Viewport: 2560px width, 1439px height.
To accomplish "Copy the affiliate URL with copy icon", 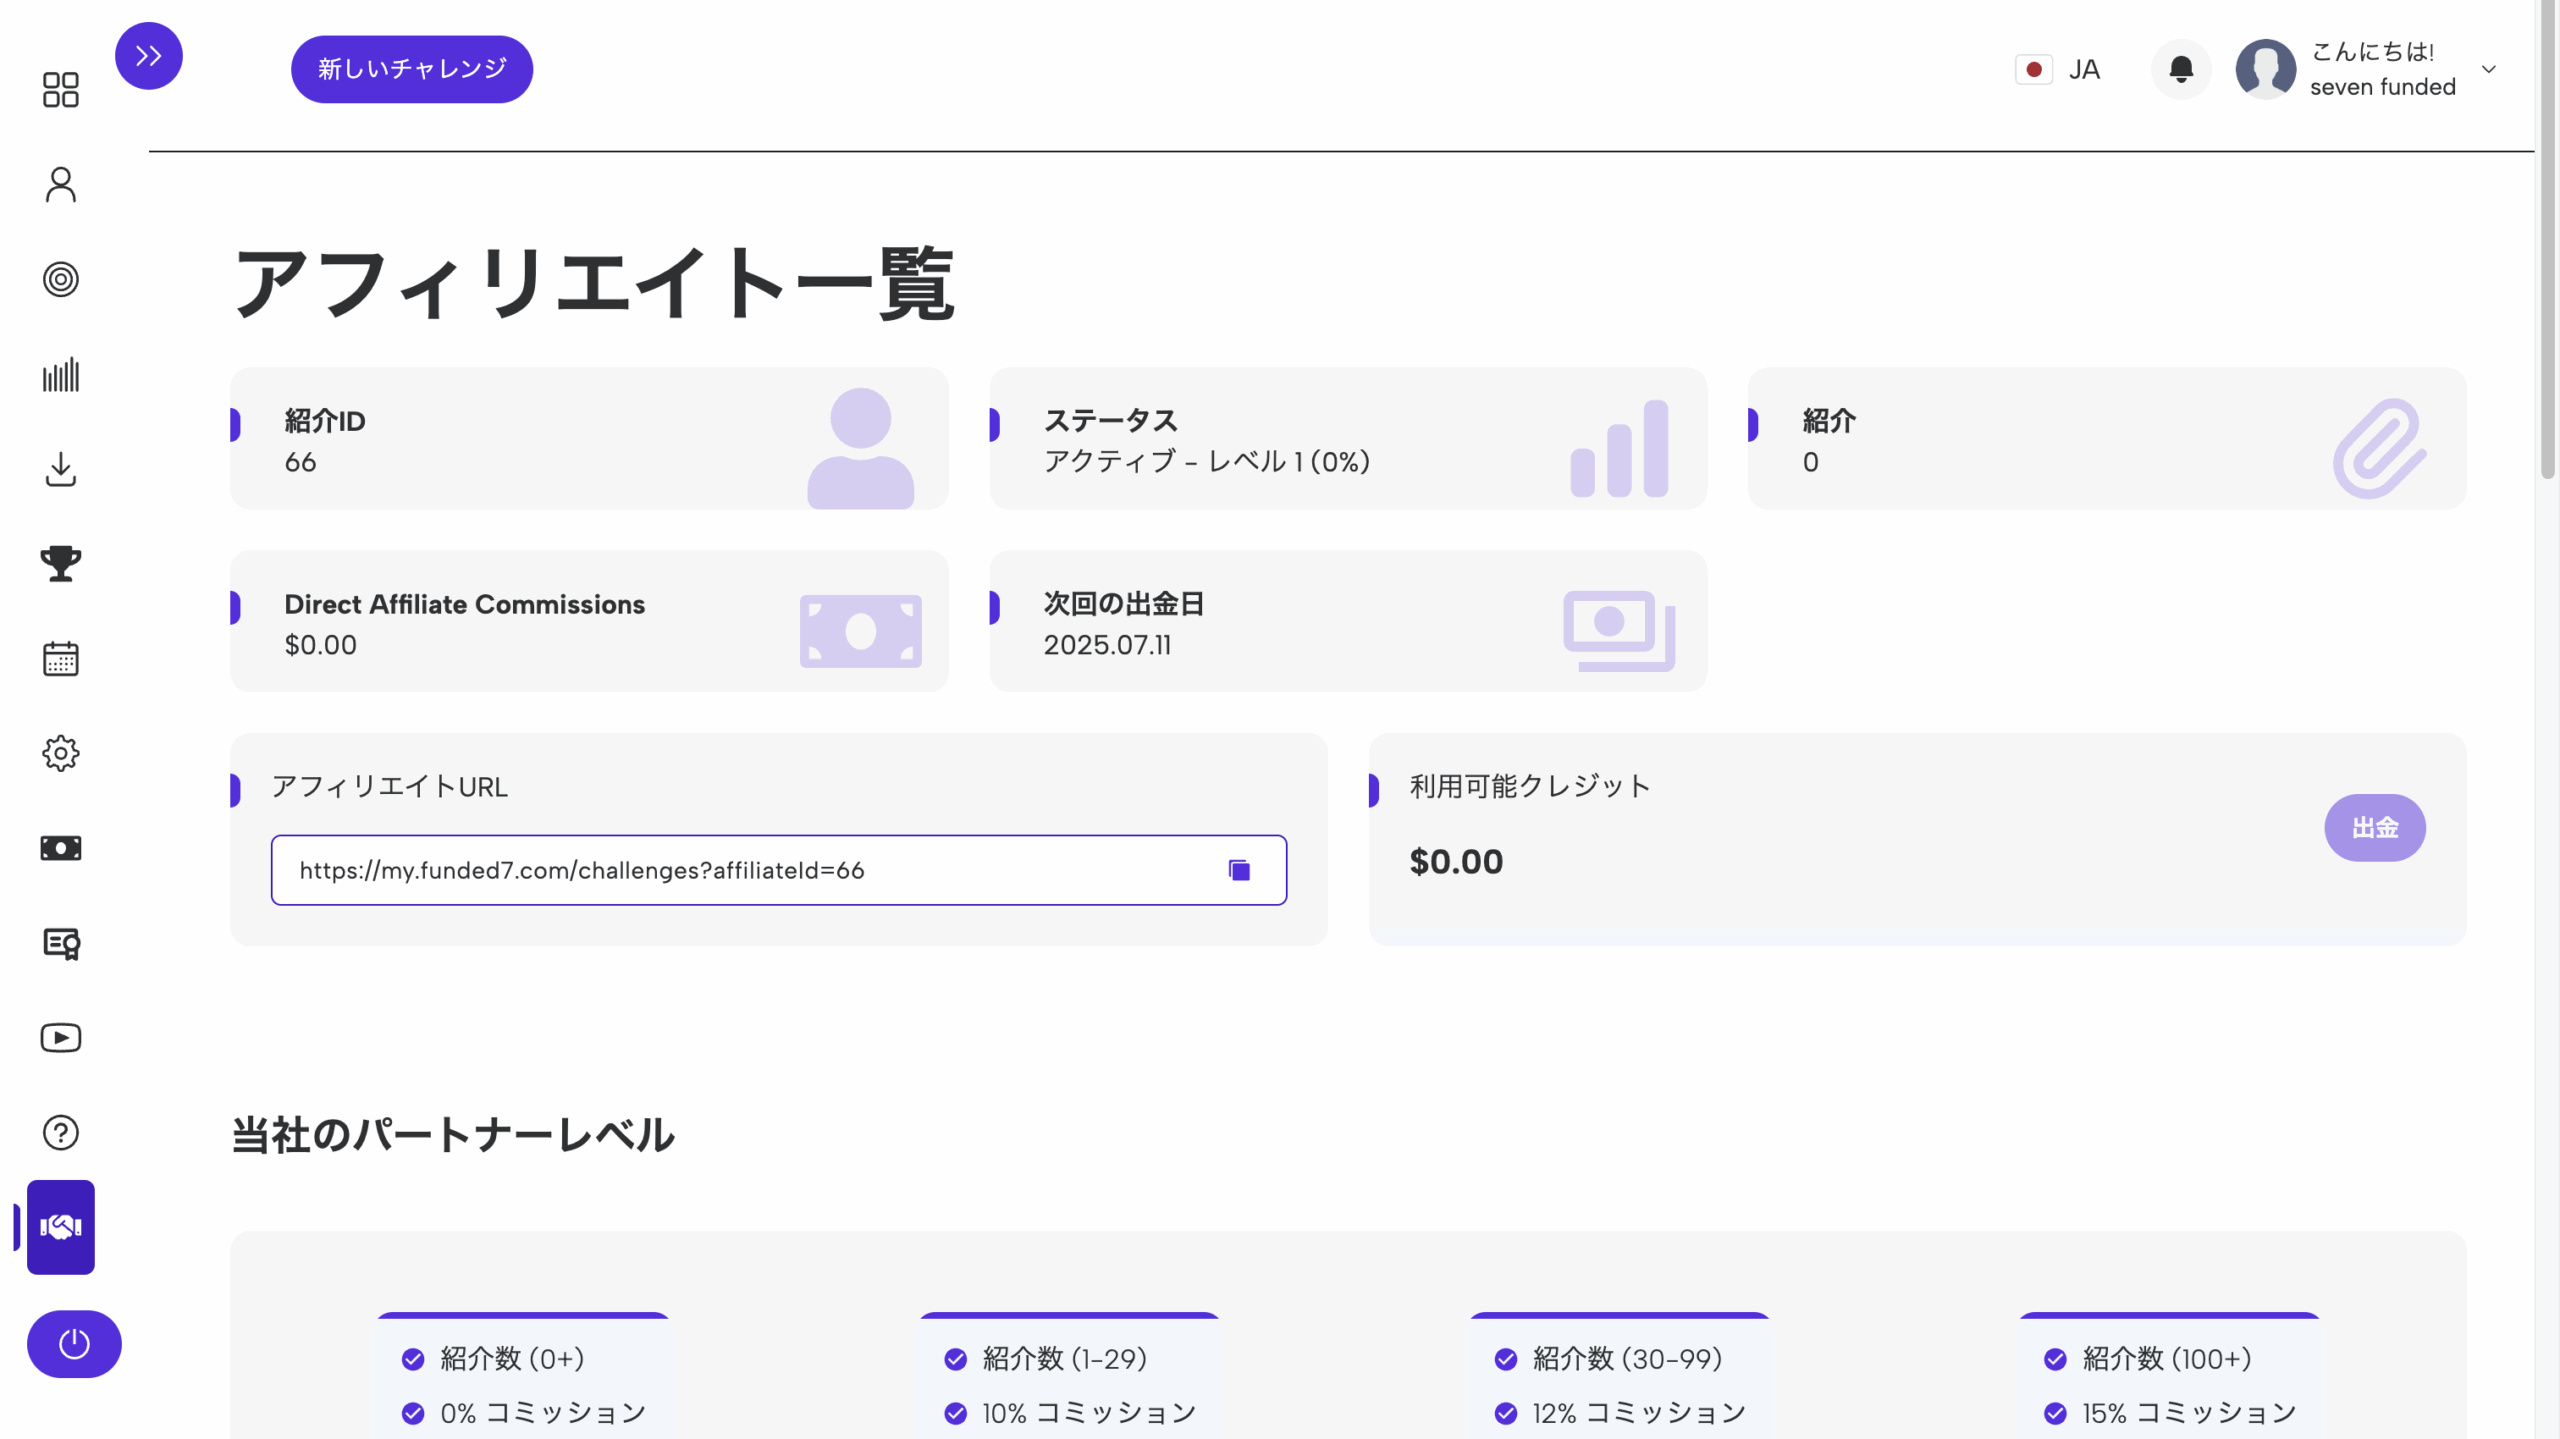I will 1239,870.
